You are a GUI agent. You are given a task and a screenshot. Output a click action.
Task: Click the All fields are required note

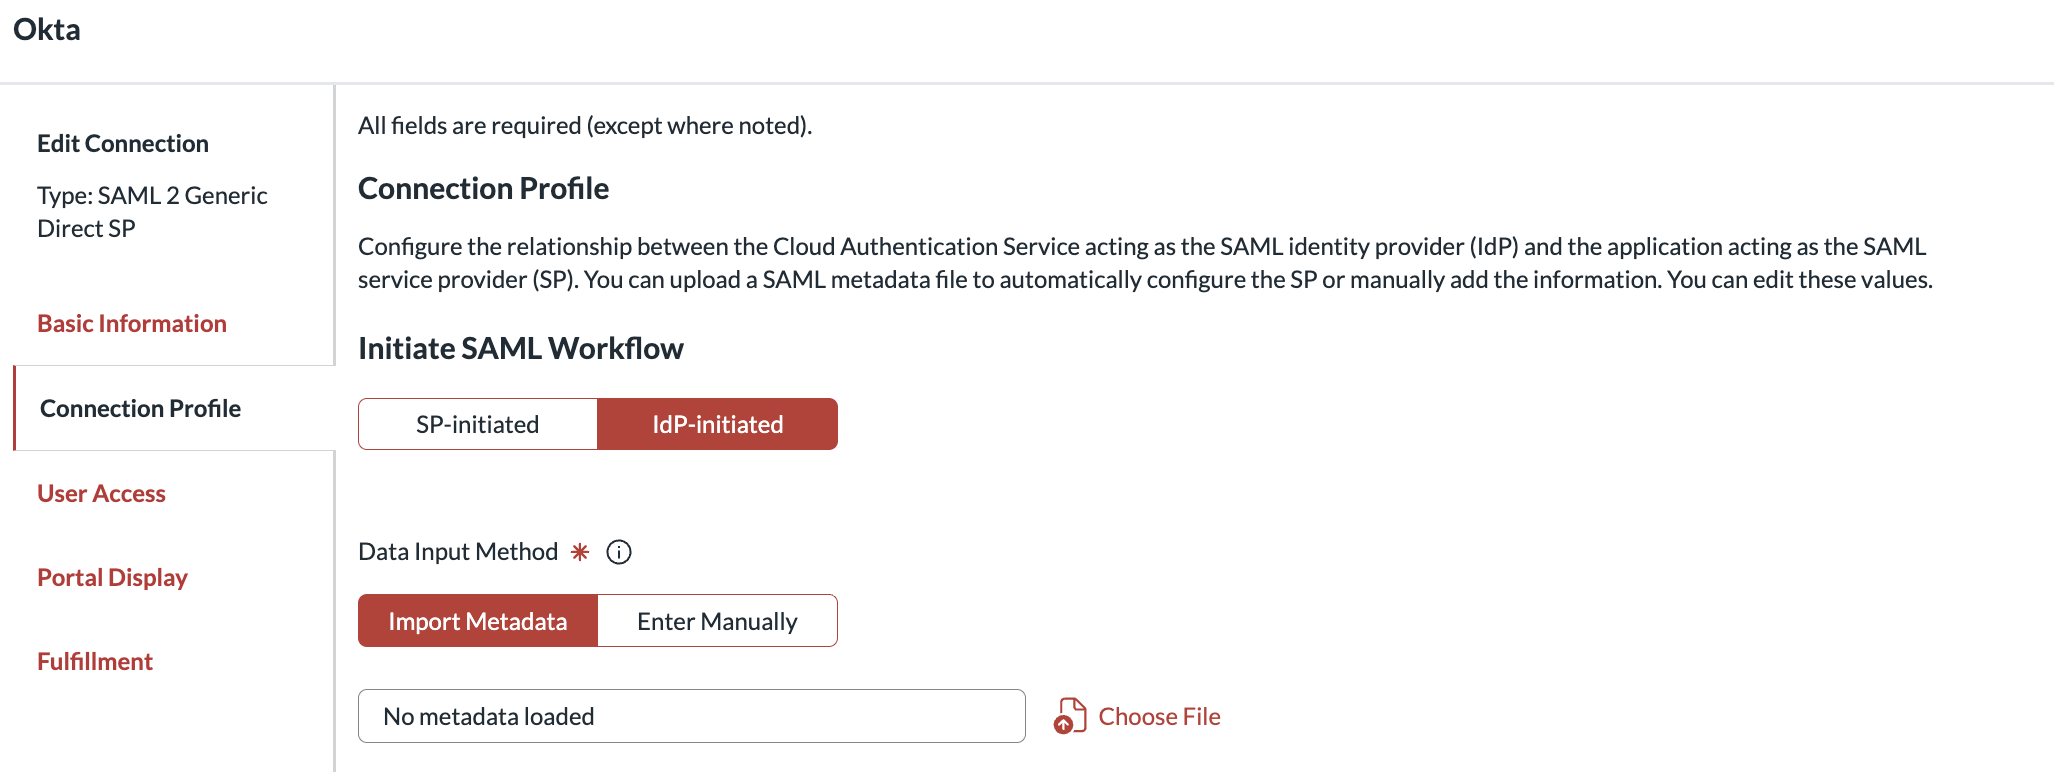point(585,126)
